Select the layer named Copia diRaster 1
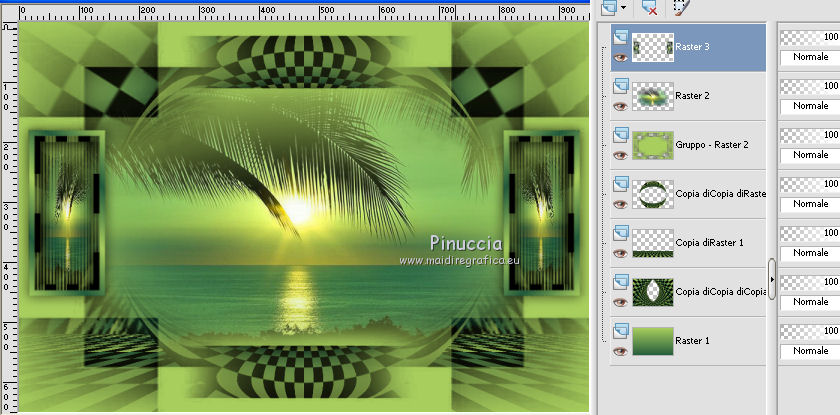This screenshot has height=415, width=840. (709, 243)
